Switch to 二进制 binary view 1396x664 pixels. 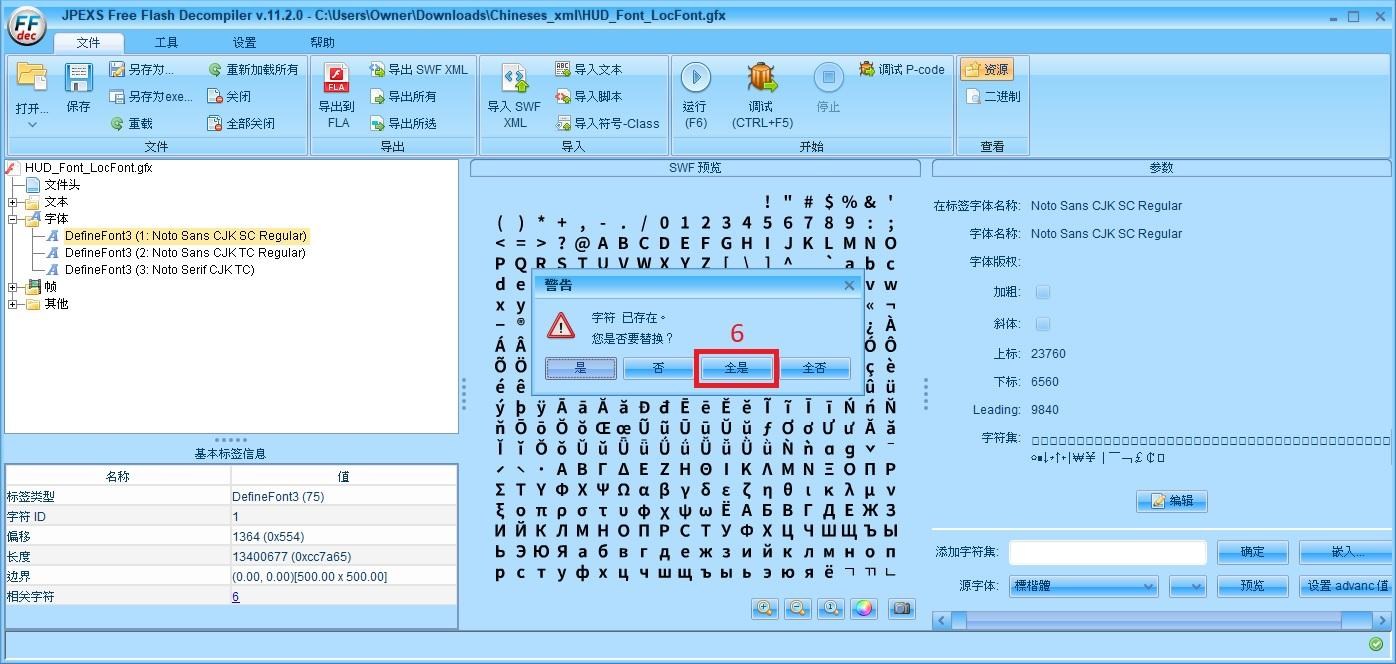coord(993,97)
